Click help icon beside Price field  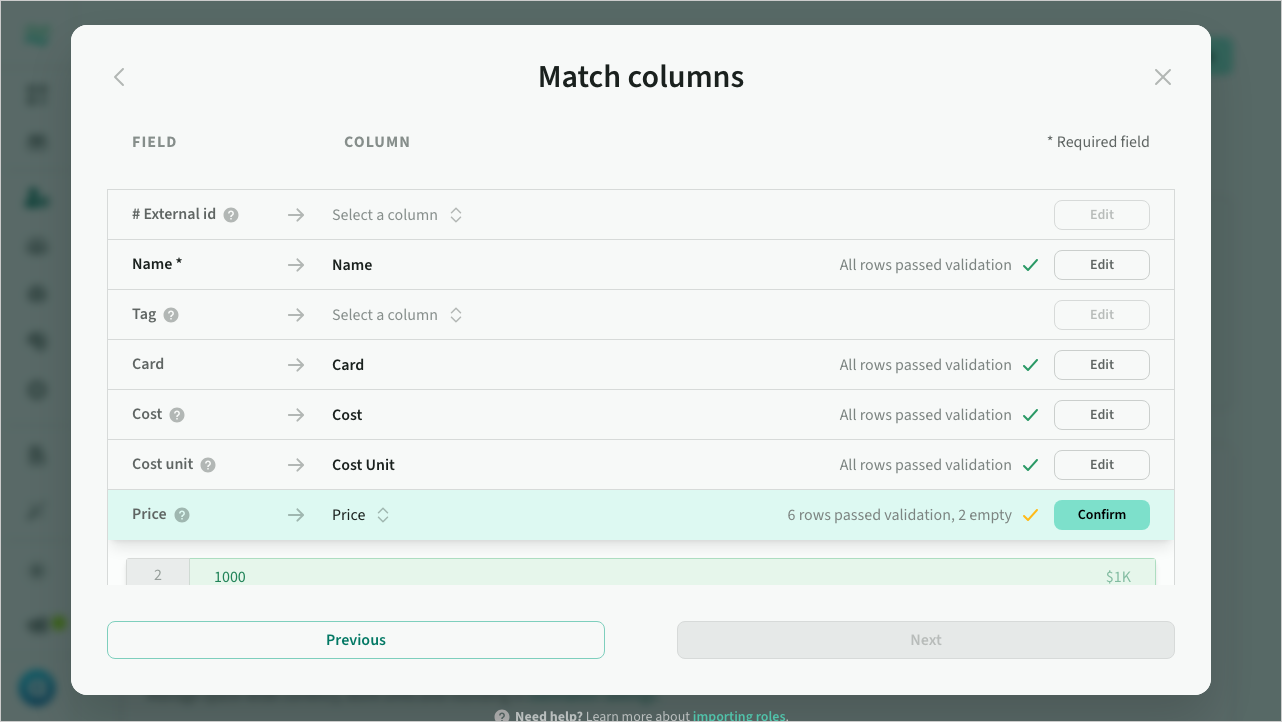point(182,515)
